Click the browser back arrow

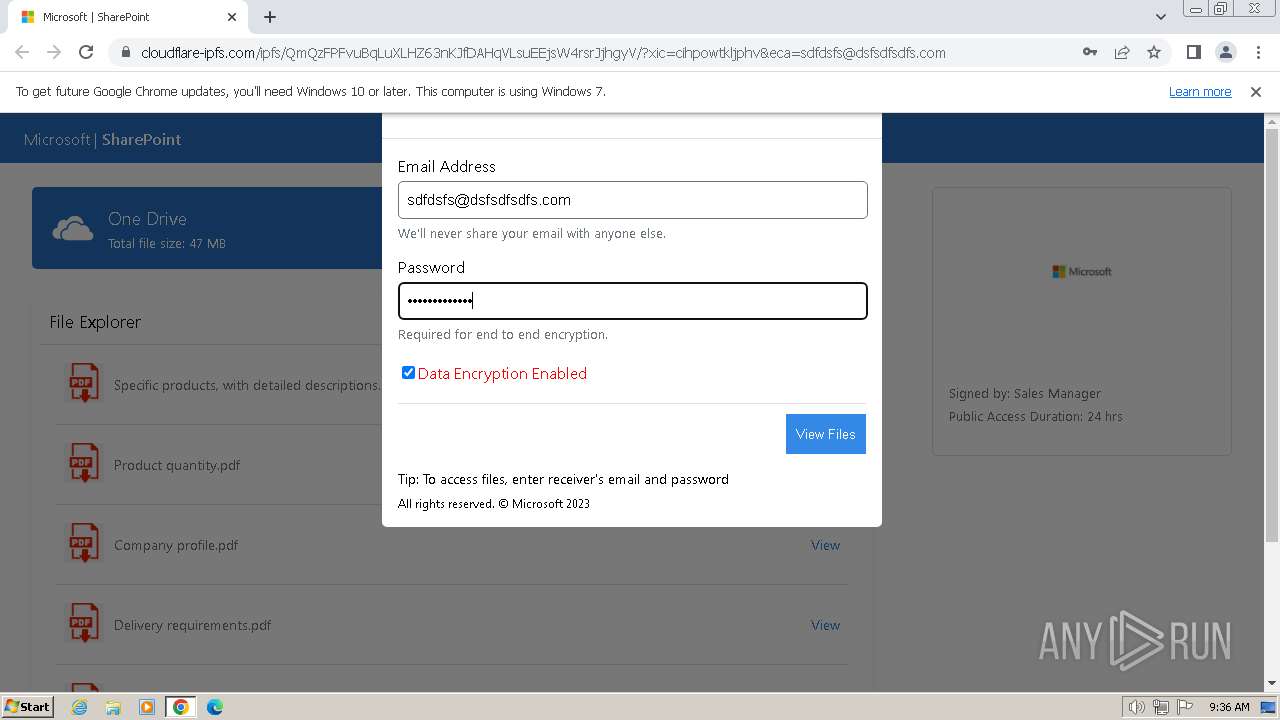tap(22, 52)
